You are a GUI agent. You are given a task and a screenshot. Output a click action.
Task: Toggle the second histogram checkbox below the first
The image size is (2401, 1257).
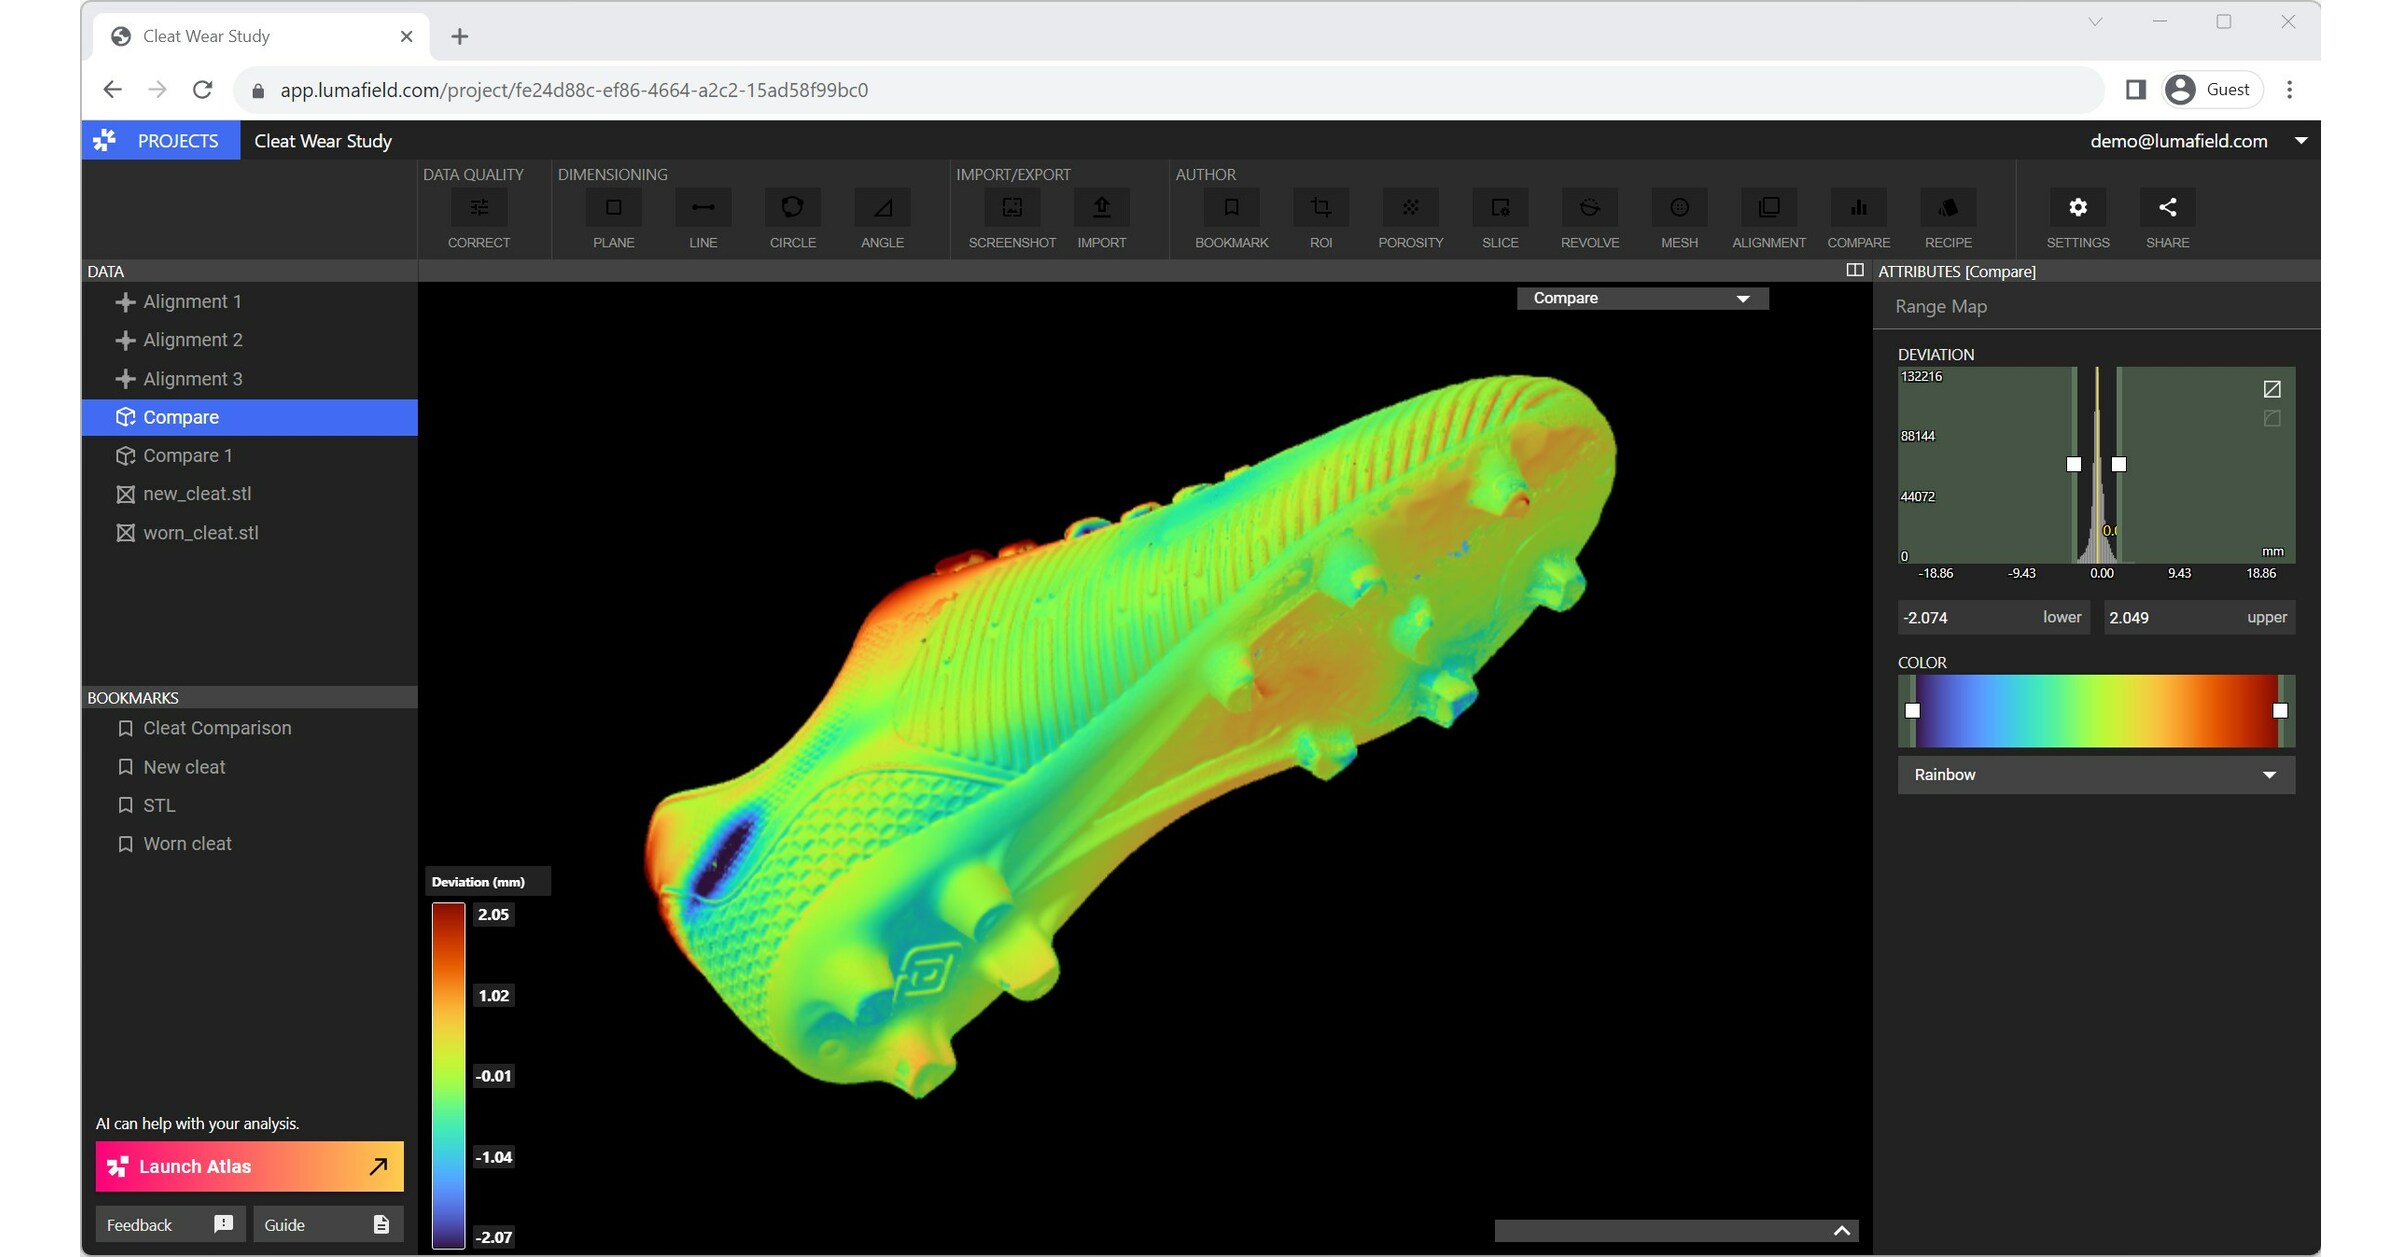point(2272,419)
